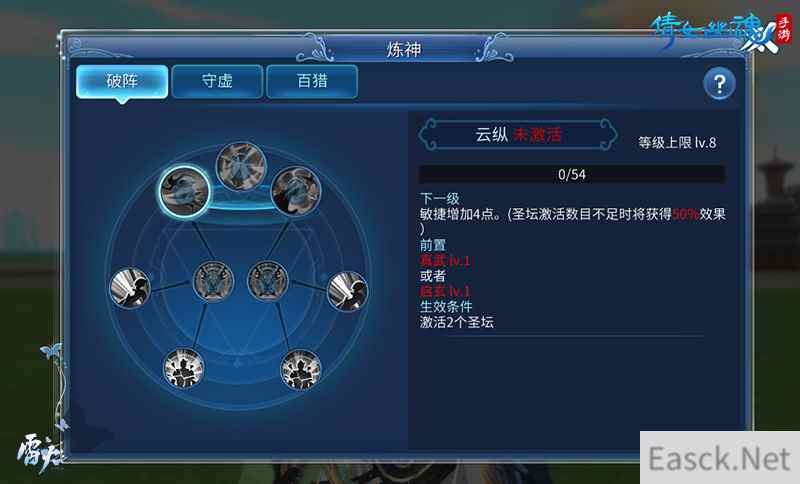Open the question mark help button
The width and height of the screenshot is (800, 484).
pos(719,84)
